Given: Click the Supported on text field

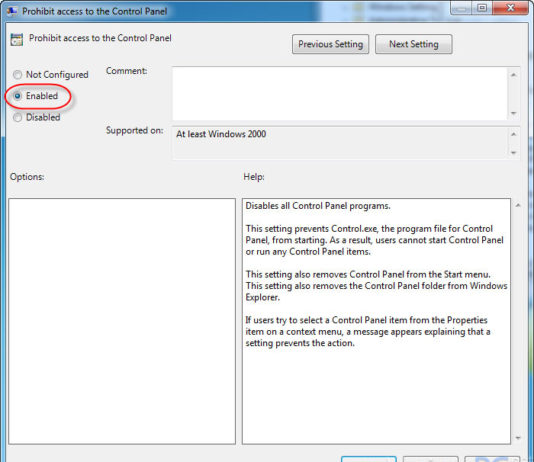Looking at the screenshot, I should coord(340,143).
